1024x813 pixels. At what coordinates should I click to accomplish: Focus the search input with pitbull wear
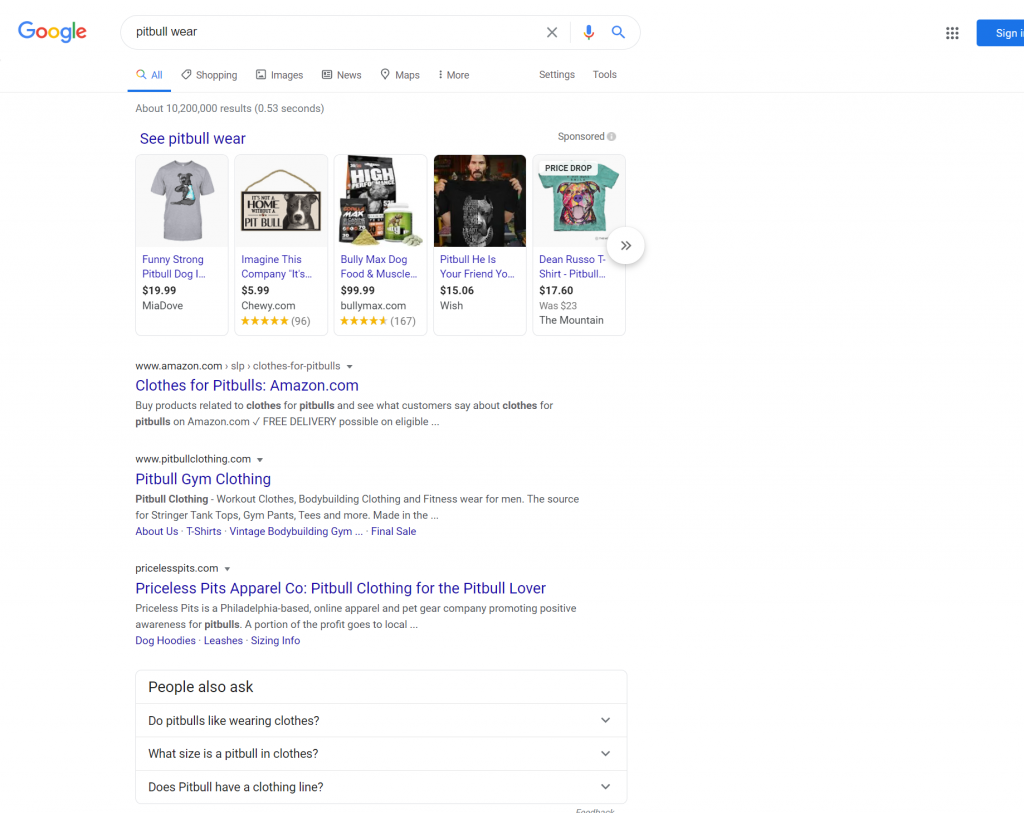[333, 32]
